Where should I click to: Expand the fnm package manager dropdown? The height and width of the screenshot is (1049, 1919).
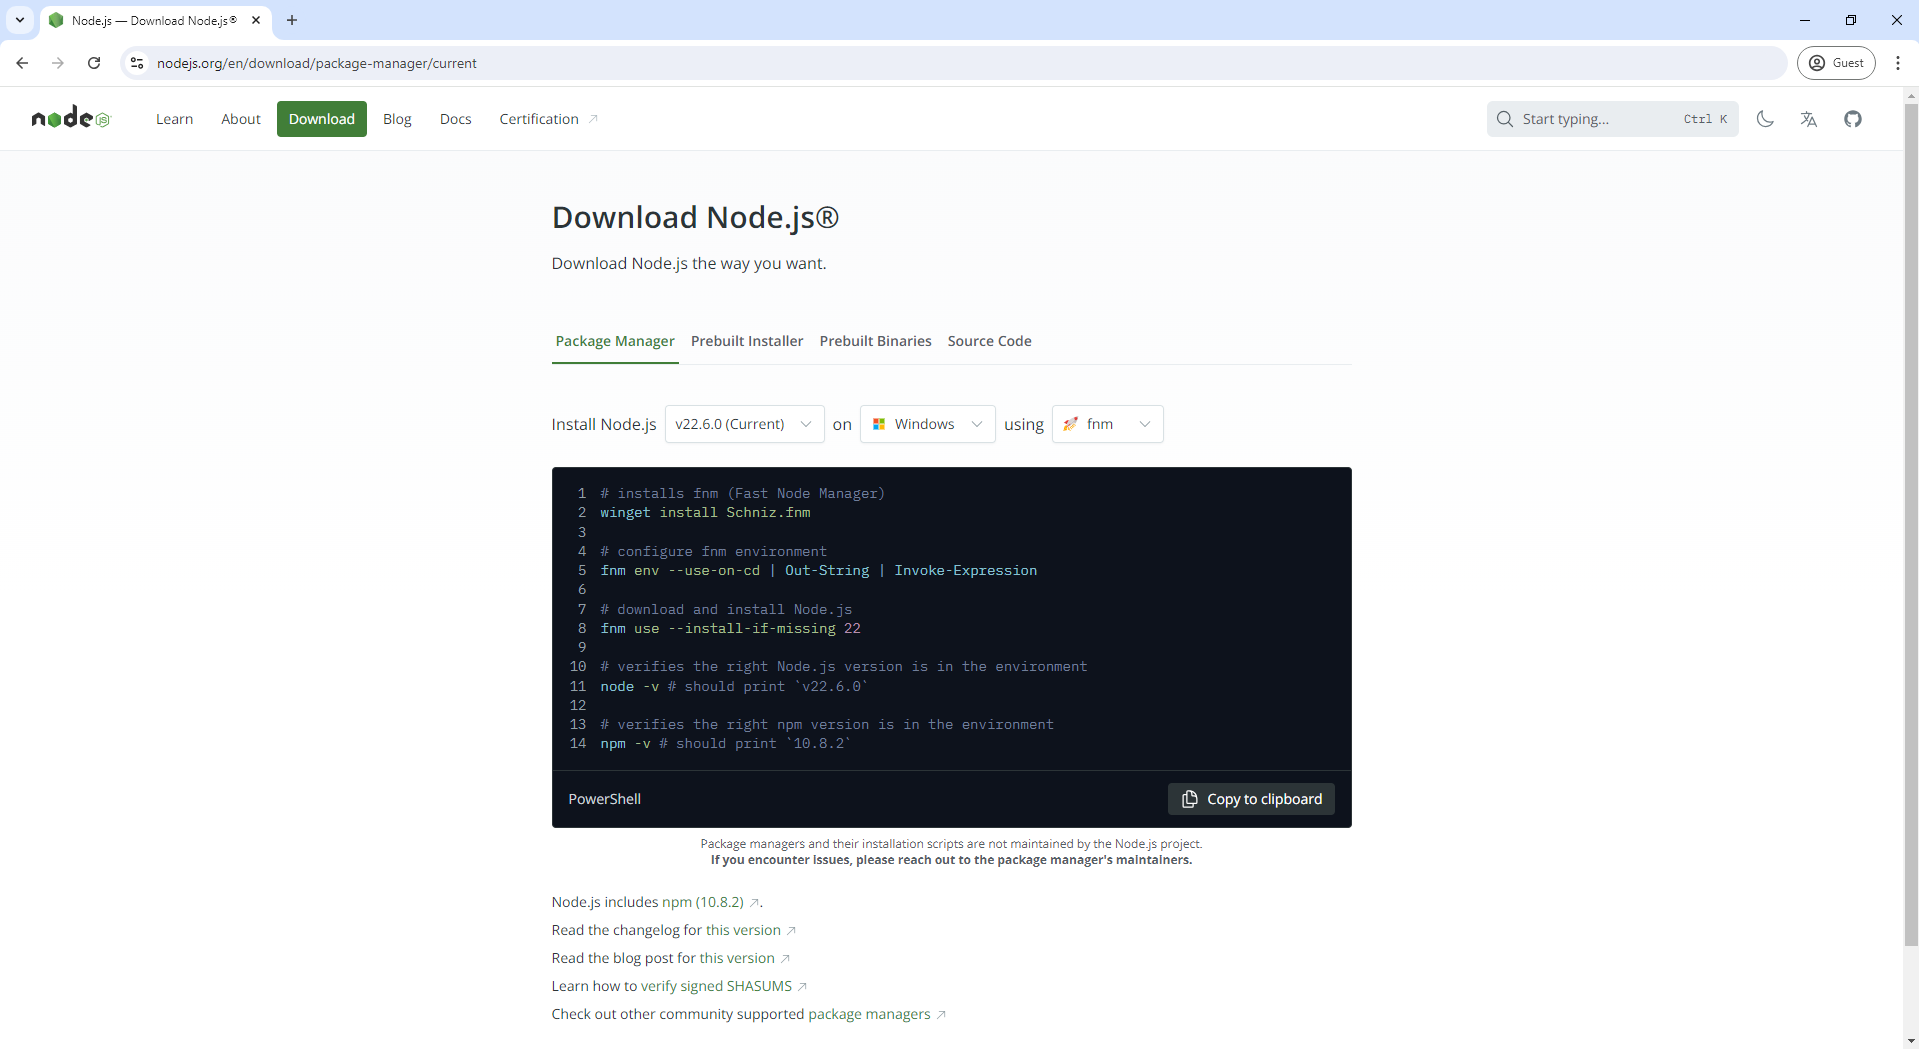point(1107,424)
